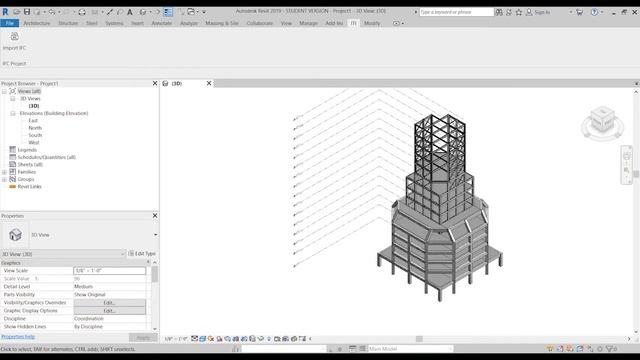
Task: Select the Text tool letter A icon
Action: (130, 12)
